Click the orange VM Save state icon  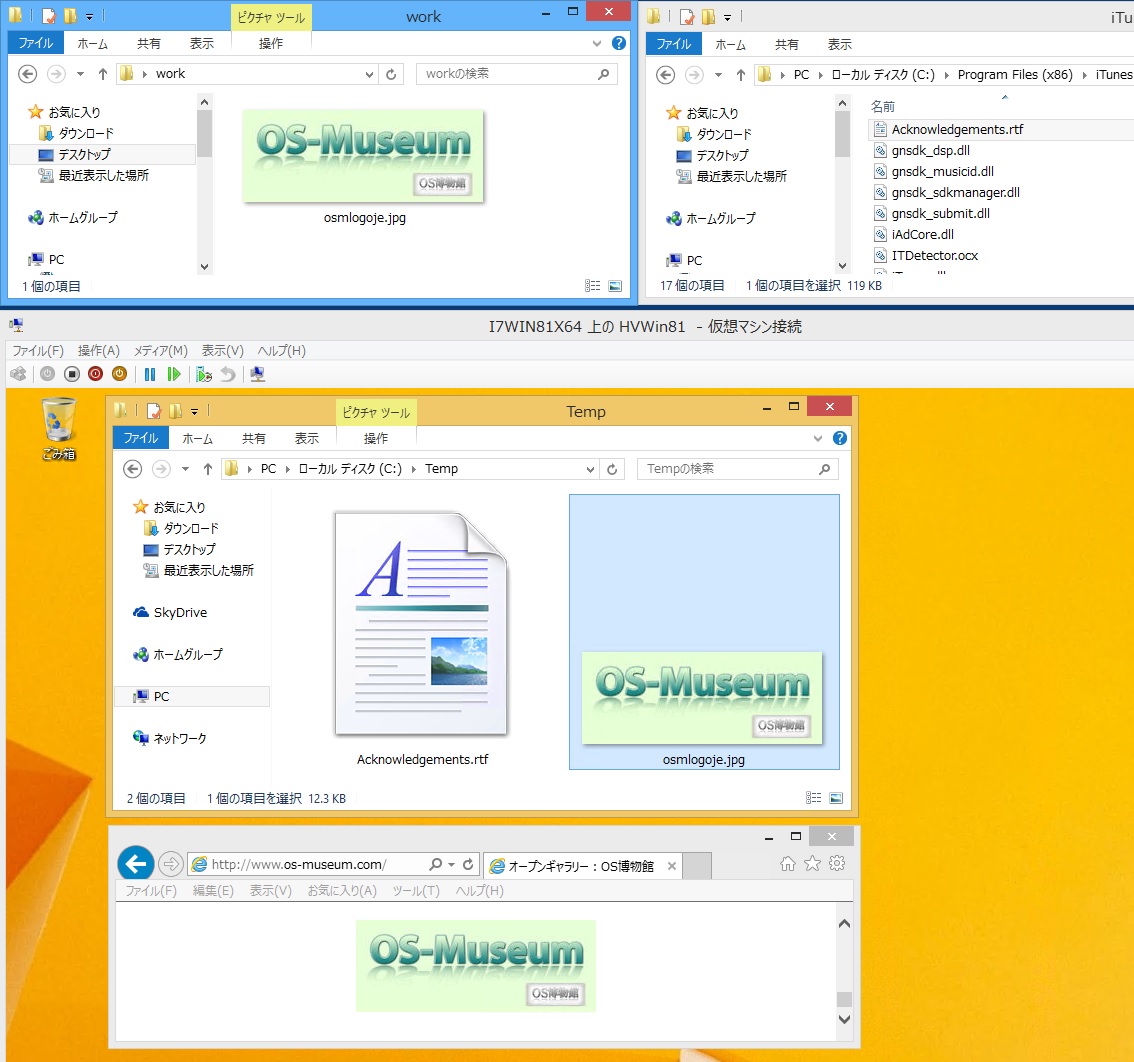(119, 374)
